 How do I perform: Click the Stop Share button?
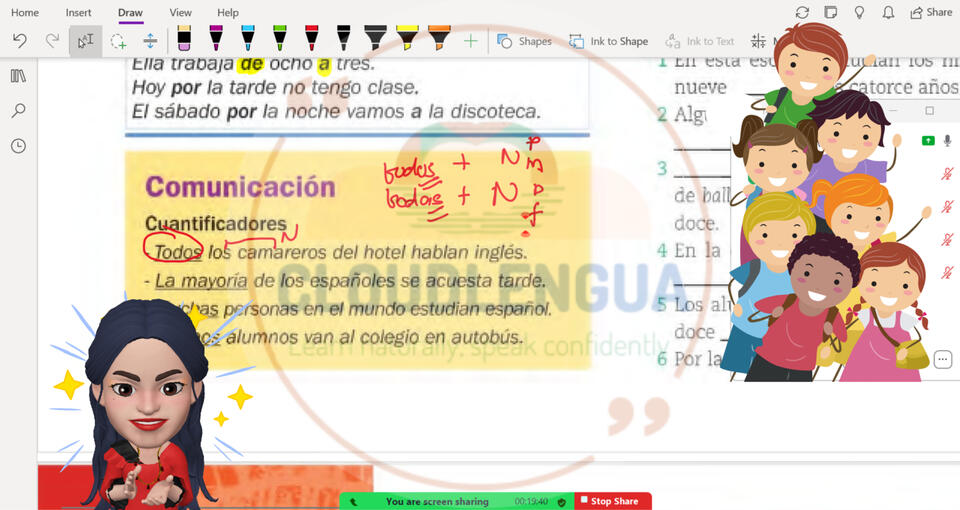tap(613, 501)
